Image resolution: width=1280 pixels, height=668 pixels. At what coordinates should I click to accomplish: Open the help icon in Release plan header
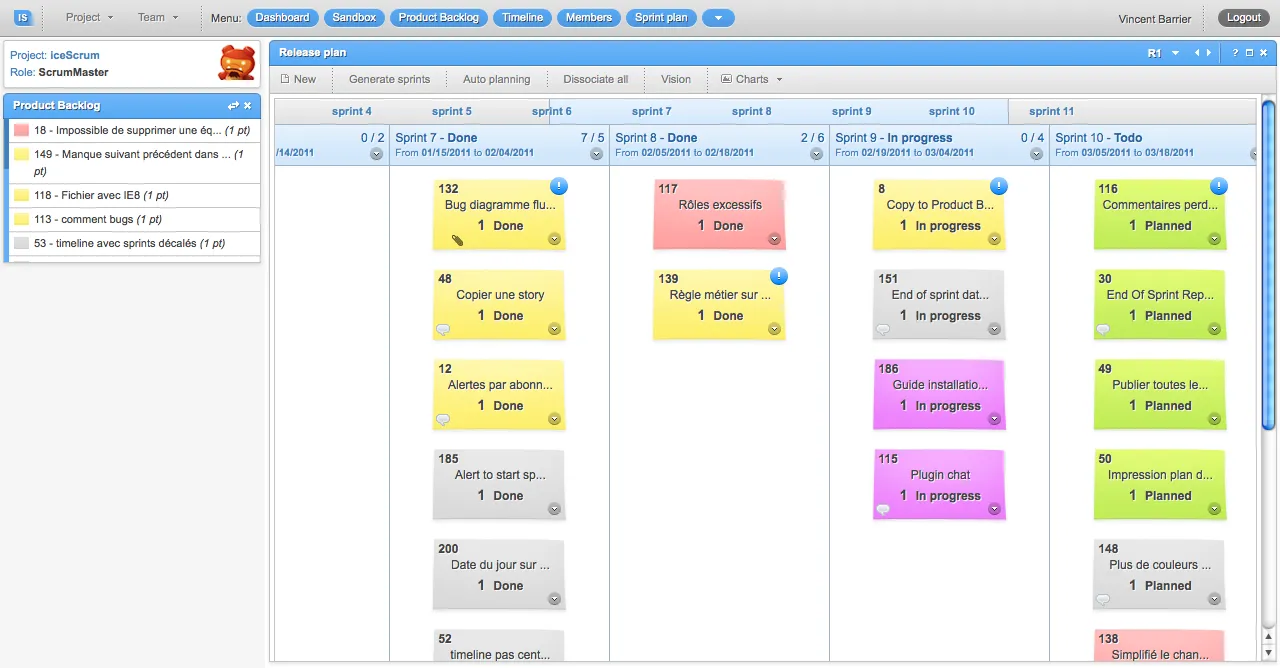[x=1235, y=53]
